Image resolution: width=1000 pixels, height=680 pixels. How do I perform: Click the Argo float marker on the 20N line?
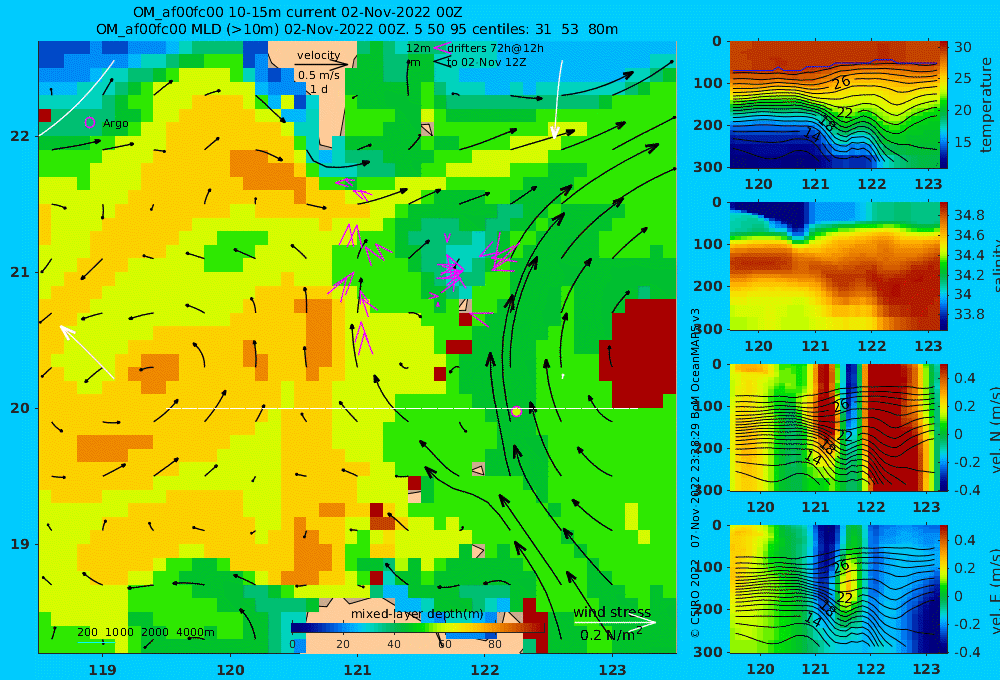tap(517, 411)
